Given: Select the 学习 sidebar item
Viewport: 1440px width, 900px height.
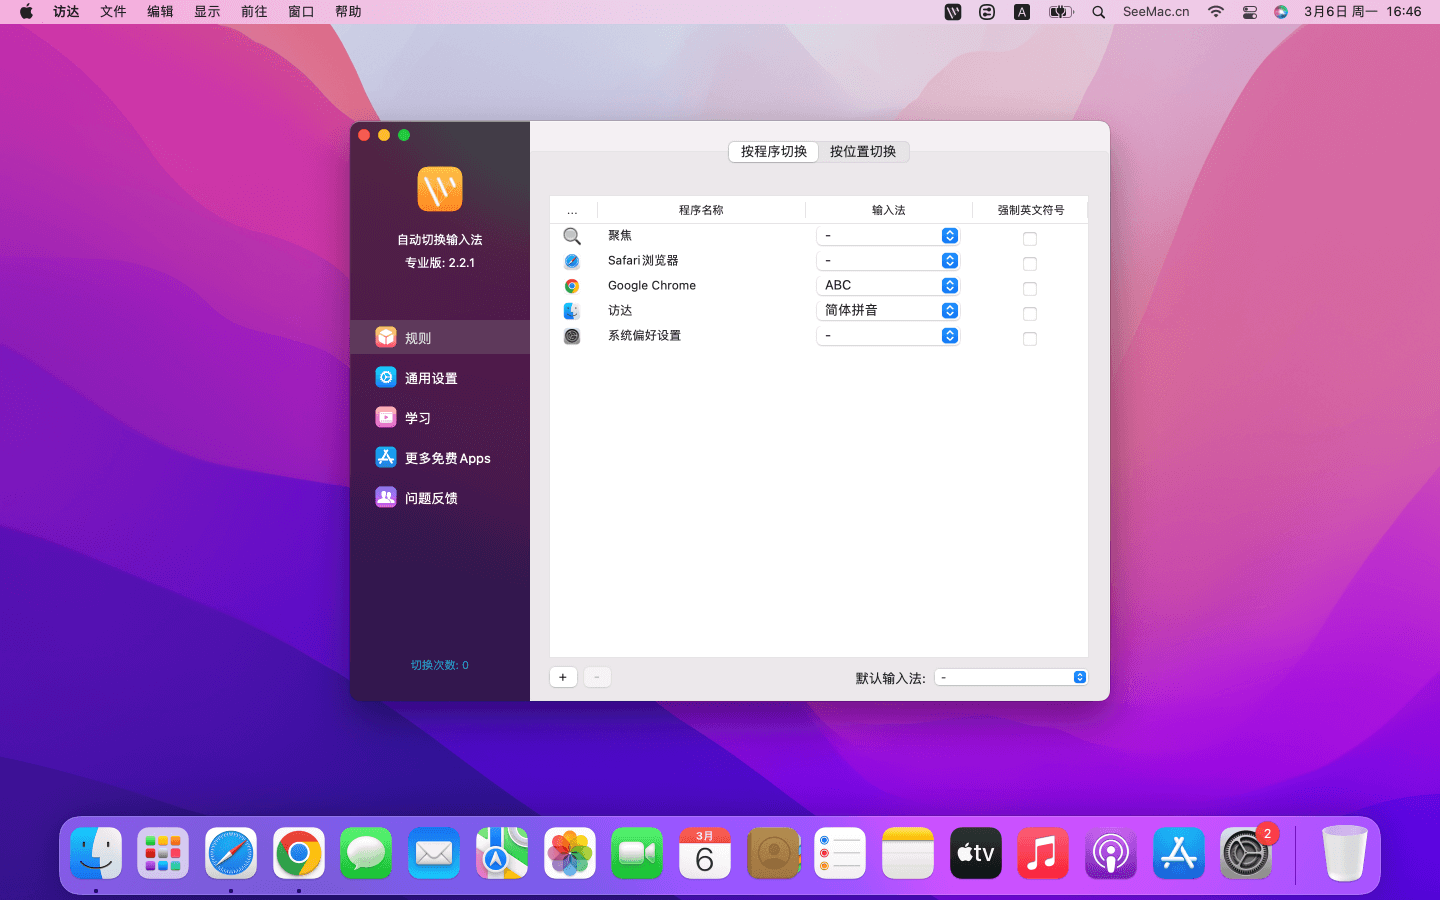Looking at the screenshot, I should point(418,418).
